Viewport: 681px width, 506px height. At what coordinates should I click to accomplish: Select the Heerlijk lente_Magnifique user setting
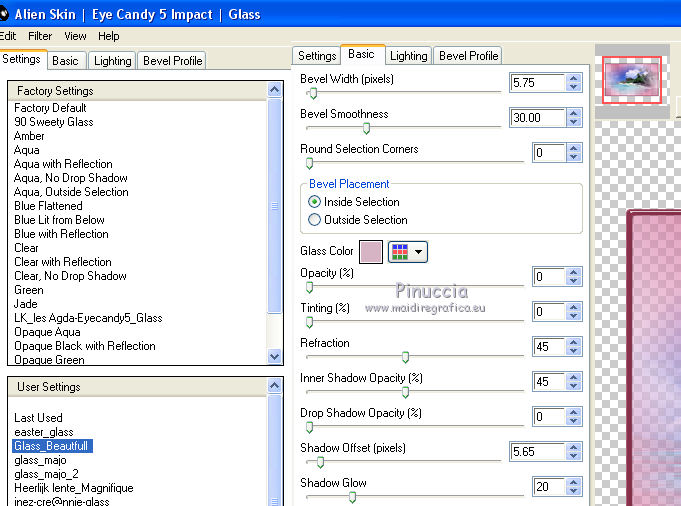click(x=74, y=488)
